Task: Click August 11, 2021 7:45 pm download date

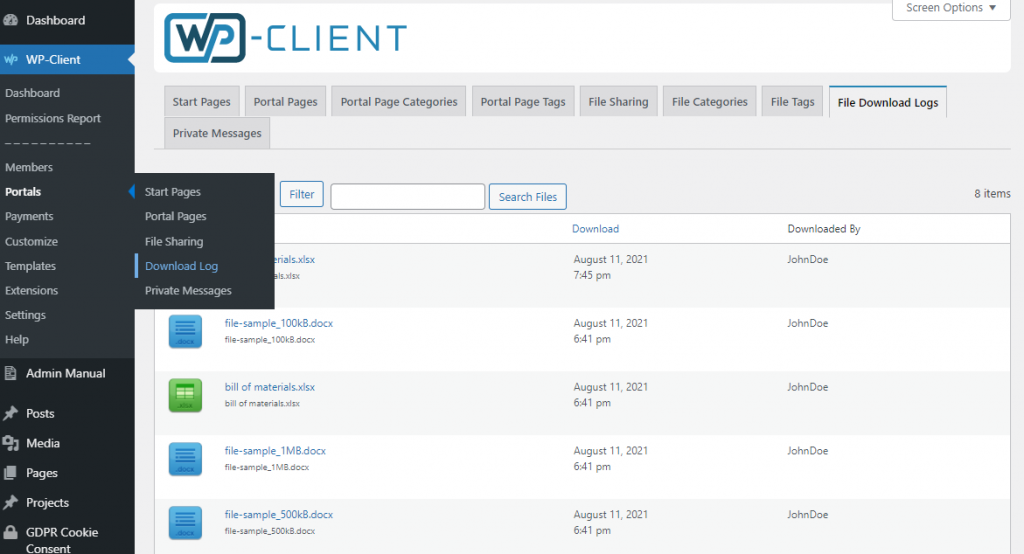Action: click(x=611, y=267)
